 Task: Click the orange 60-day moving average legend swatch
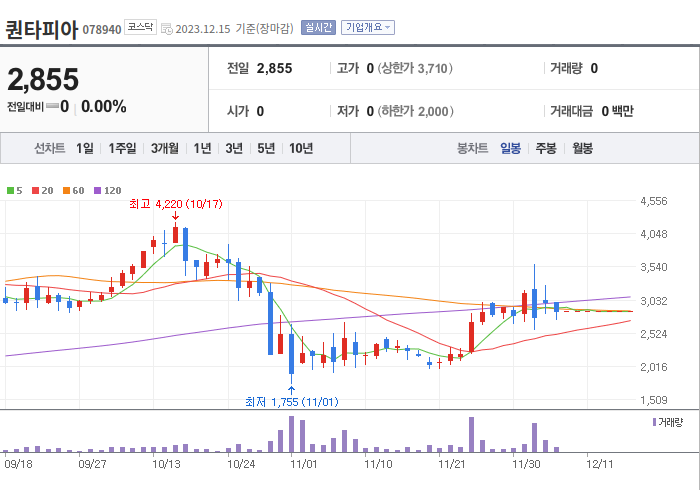point(66,191)
